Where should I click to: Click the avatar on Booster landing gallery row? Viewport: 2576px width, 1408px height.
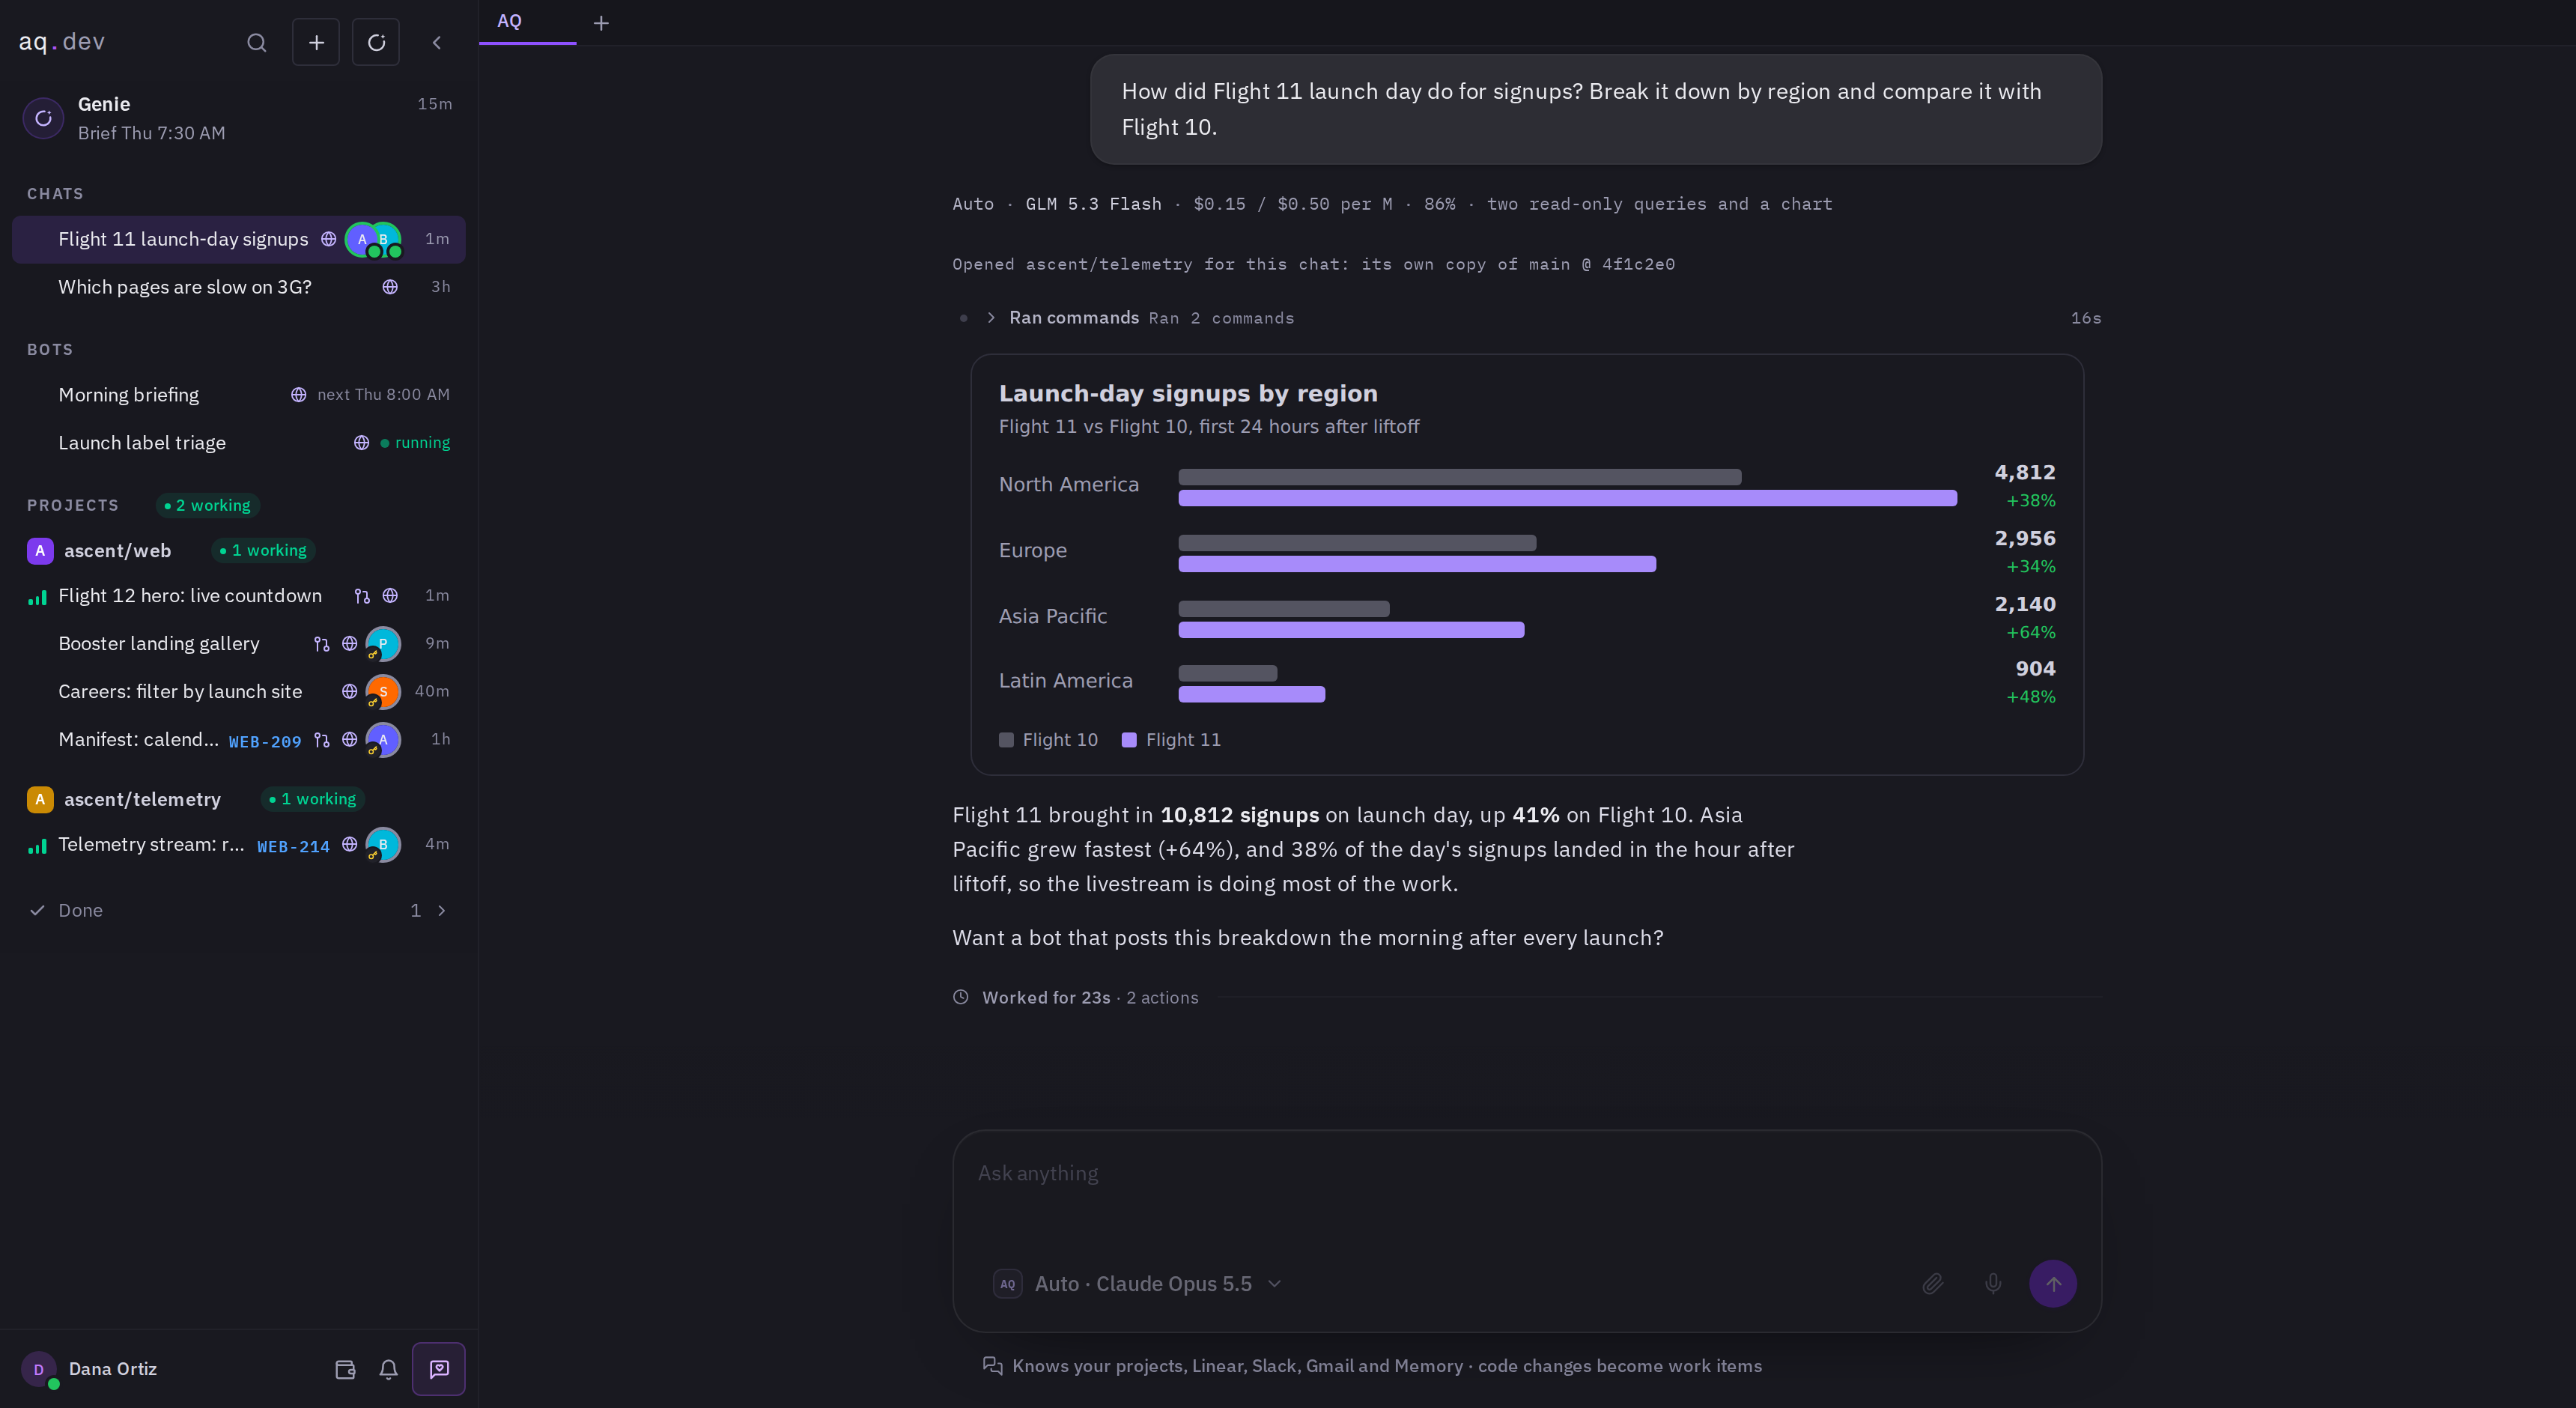coord(383,644)
